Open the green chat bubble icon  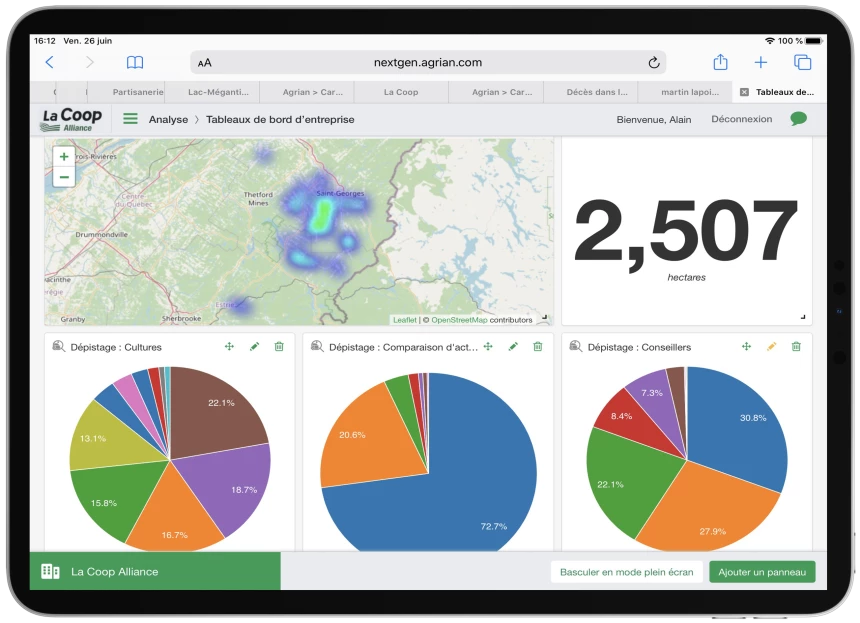coord(798,119)
